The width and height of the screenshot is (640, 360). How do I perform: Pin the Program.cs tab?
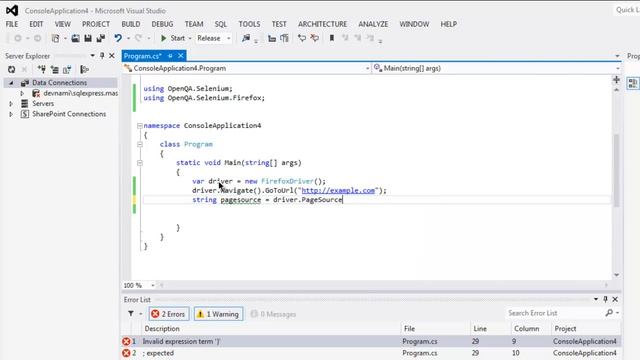(170, 56)
